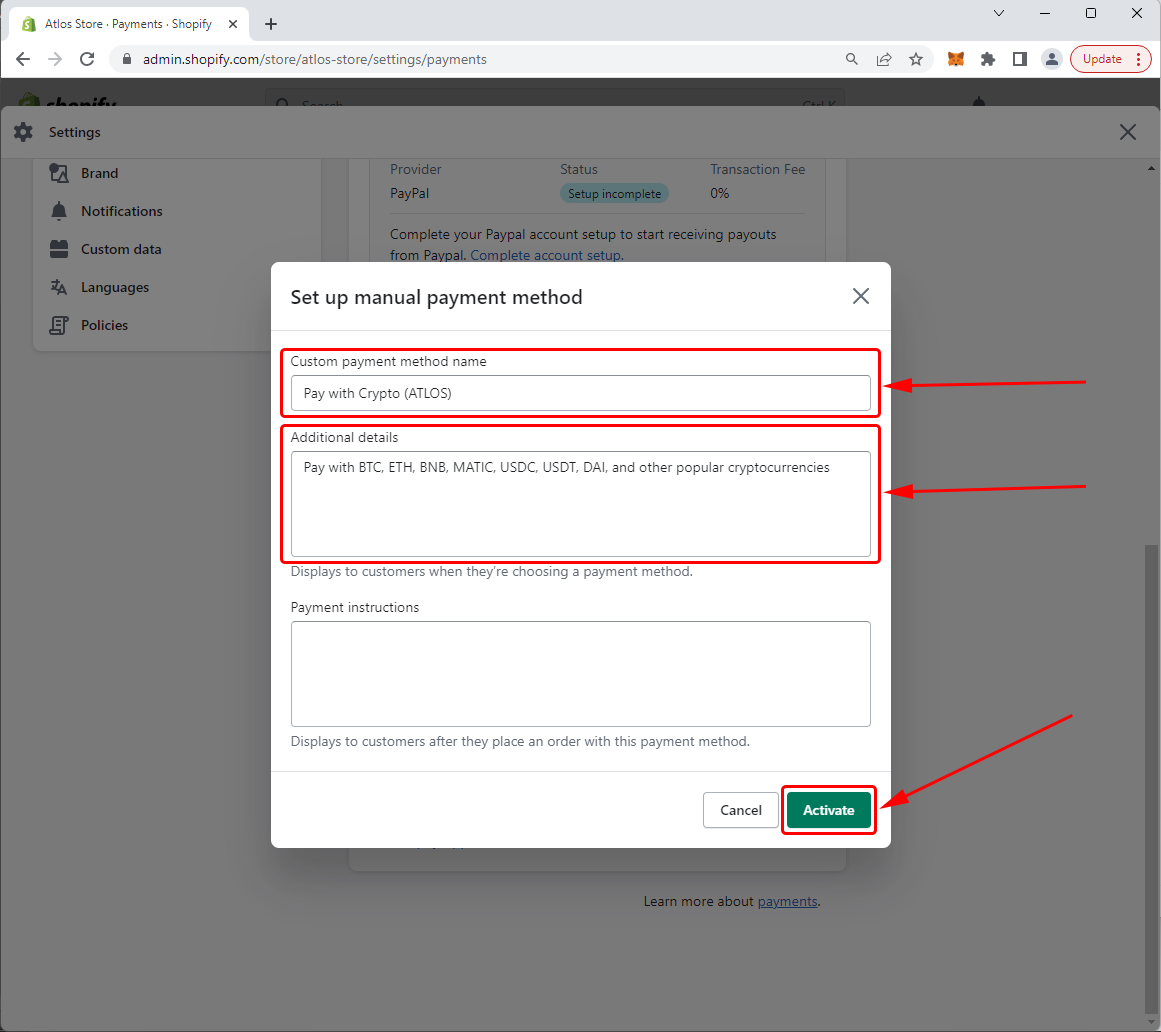The image size is (1161, 1032).
Task: Click the 'Set up manual payment method' title
Action: pos(436,297)
